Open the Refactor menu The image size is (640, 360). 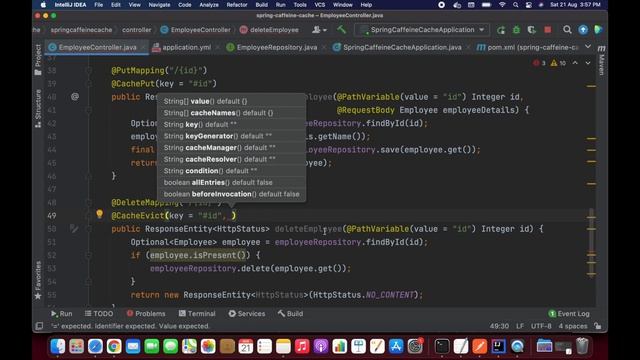[237, 5]
